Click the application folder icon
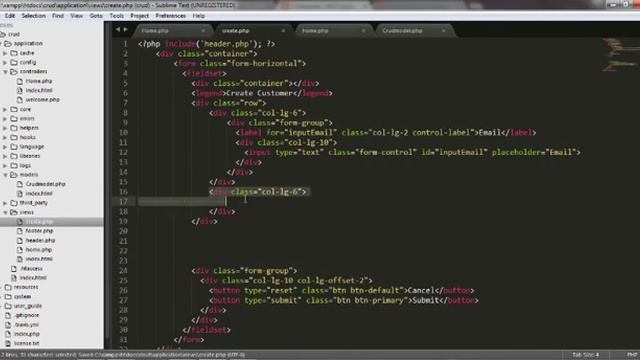640x360 pixels. pos(8,43)
